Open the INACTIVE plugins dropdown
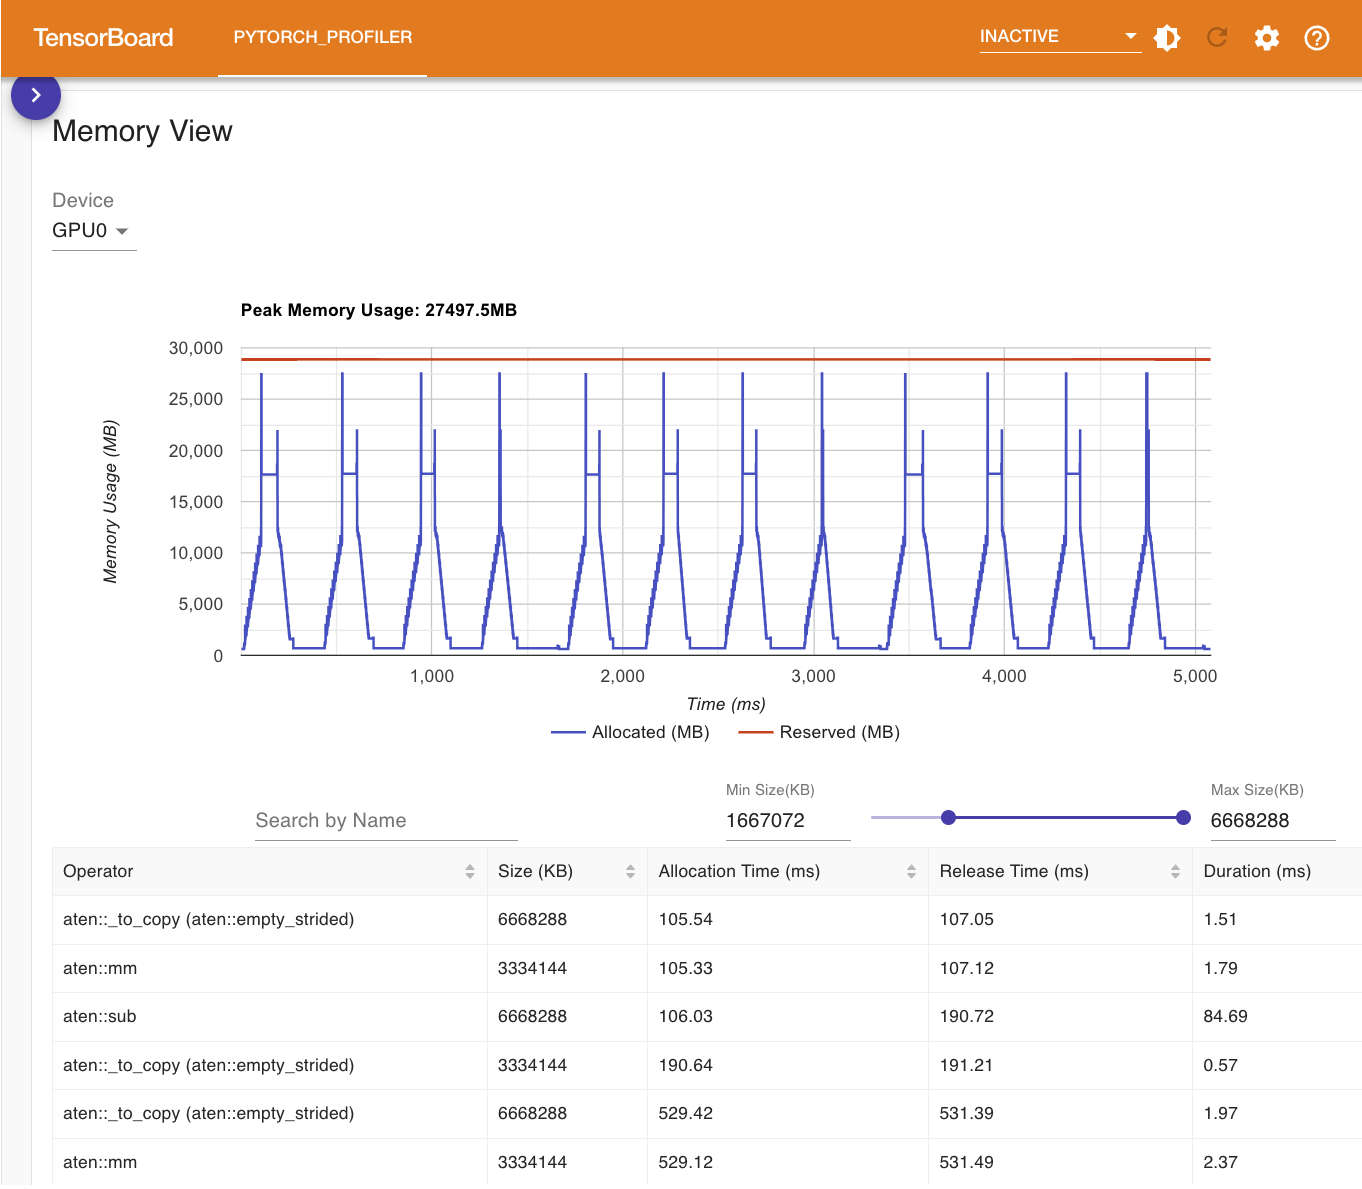This screenshot has height=1189, width=1362. pyautogui.click(x=1060, y=37)
